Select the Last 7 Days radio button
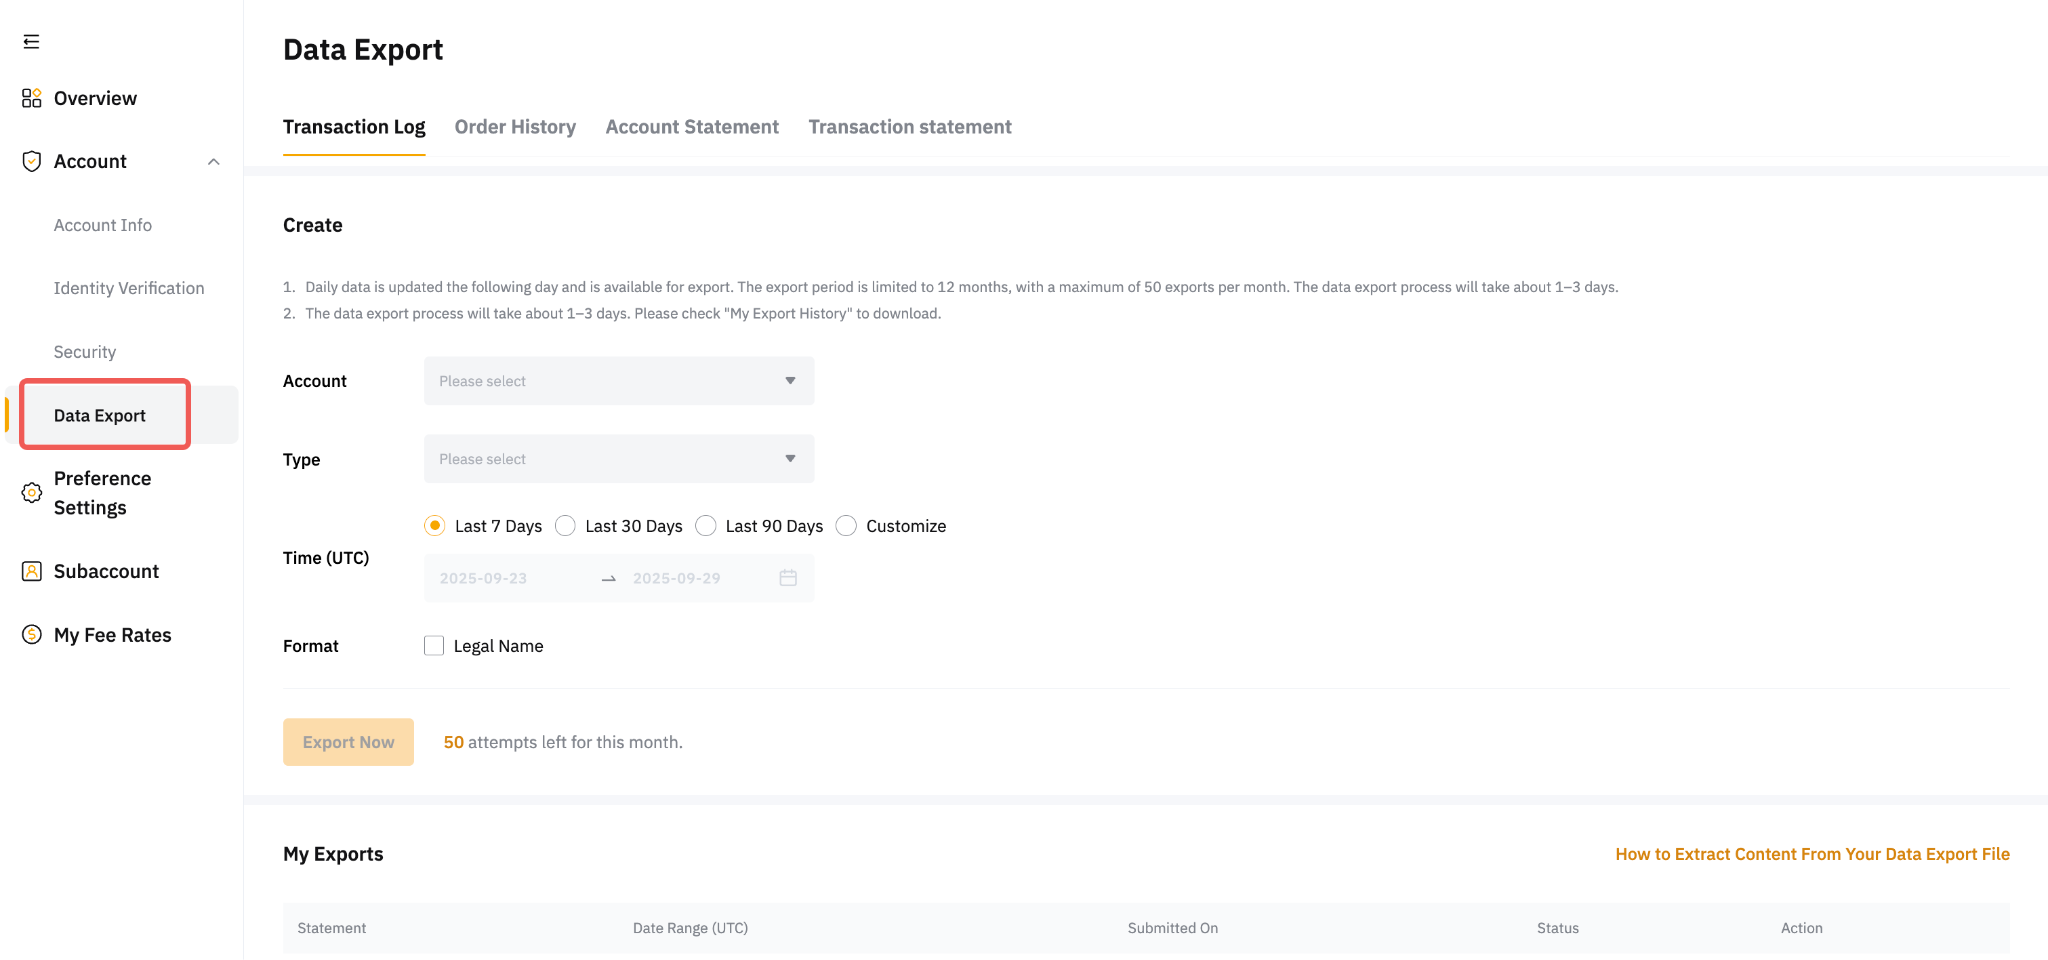Image resolution: width=2048 pixels, height=960 pixels. coord(435,526)
